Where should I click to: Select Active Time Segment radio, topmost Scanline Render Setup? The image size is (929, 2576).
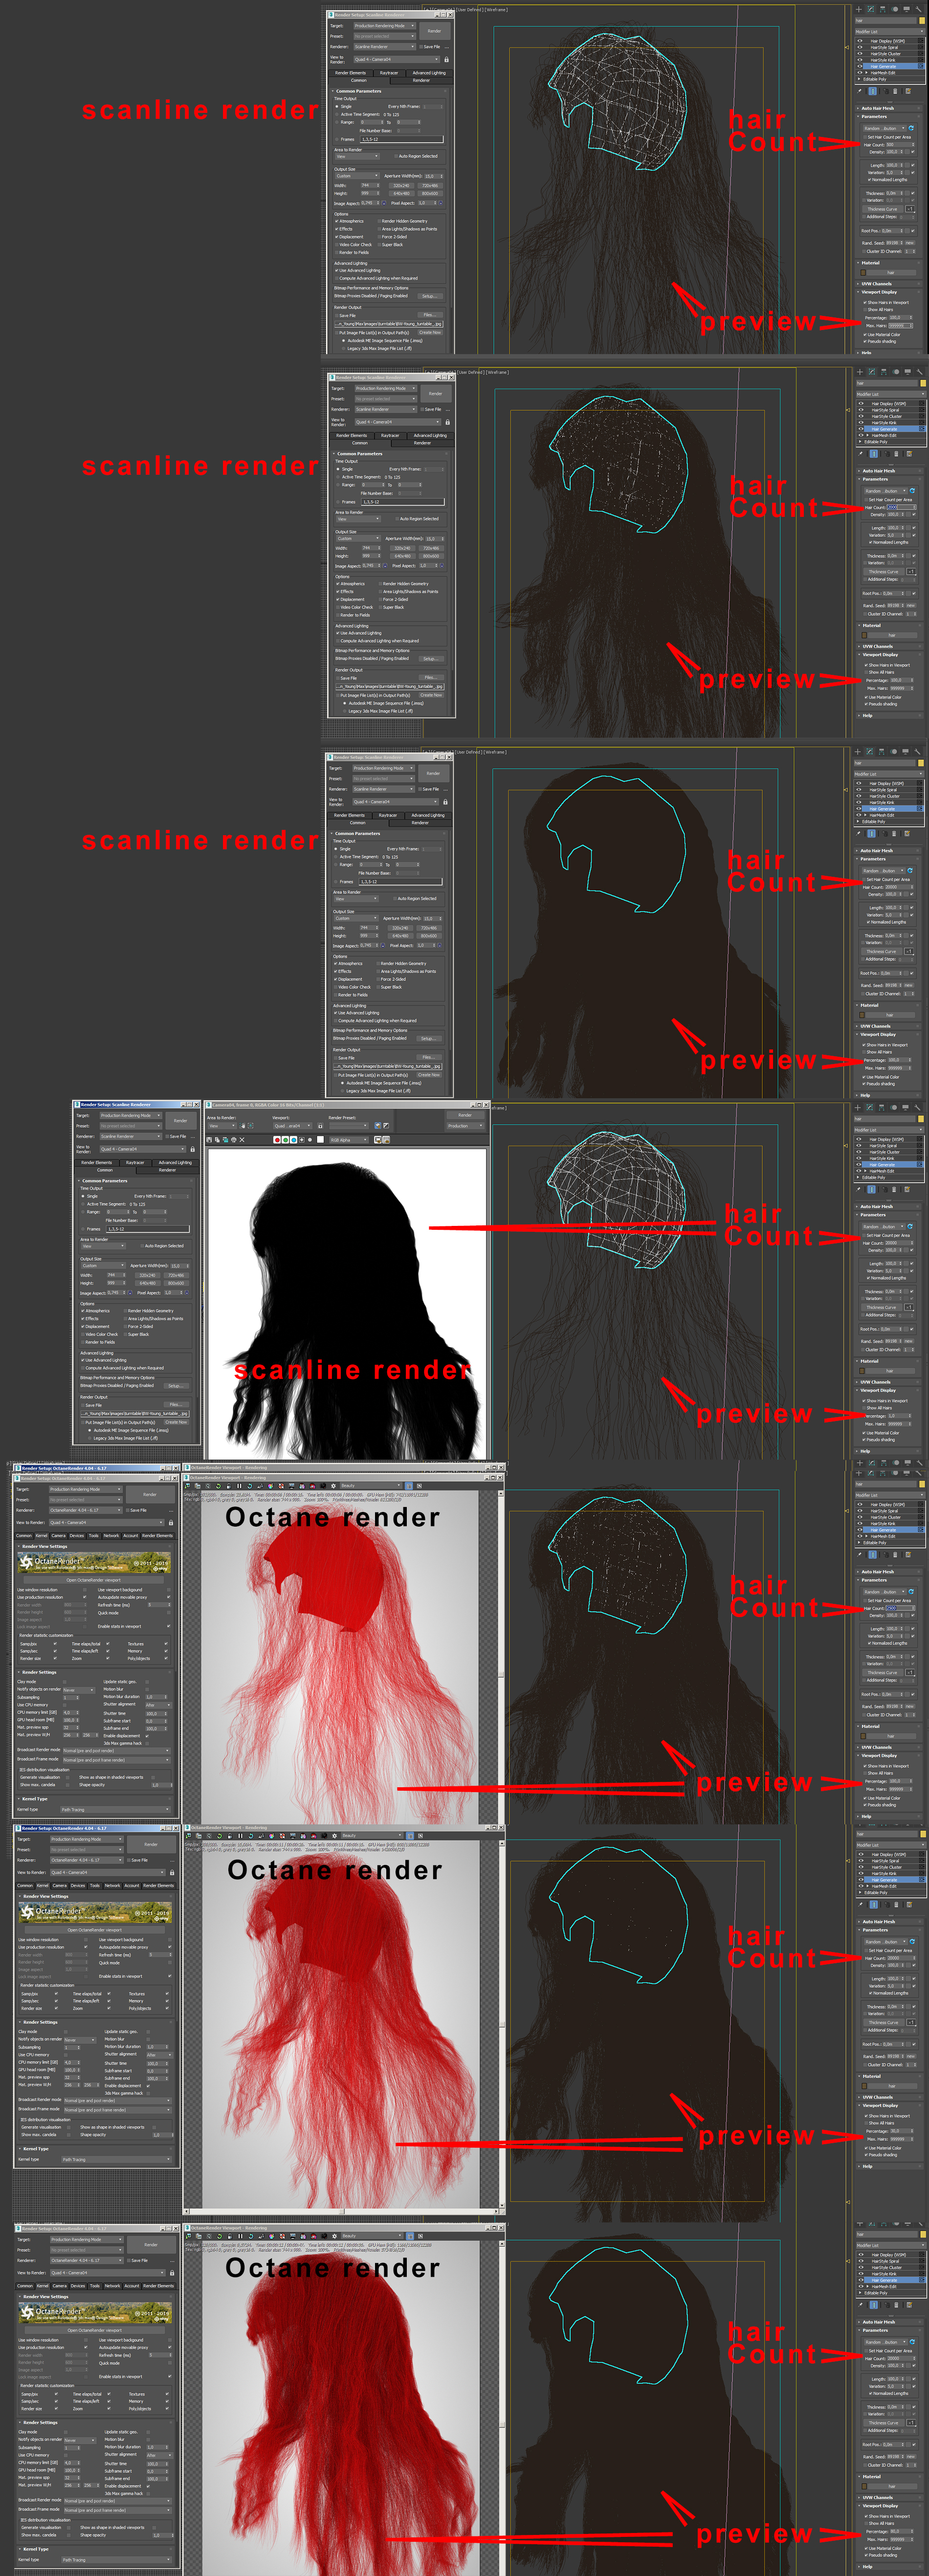[x=336, y=115]
